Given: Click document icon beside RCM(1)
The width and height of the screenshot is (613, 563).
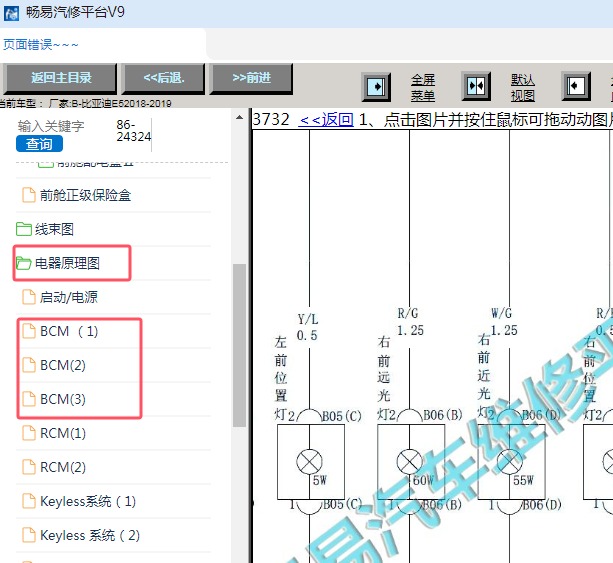Looking at the screenshot, I should coord(29,433).
